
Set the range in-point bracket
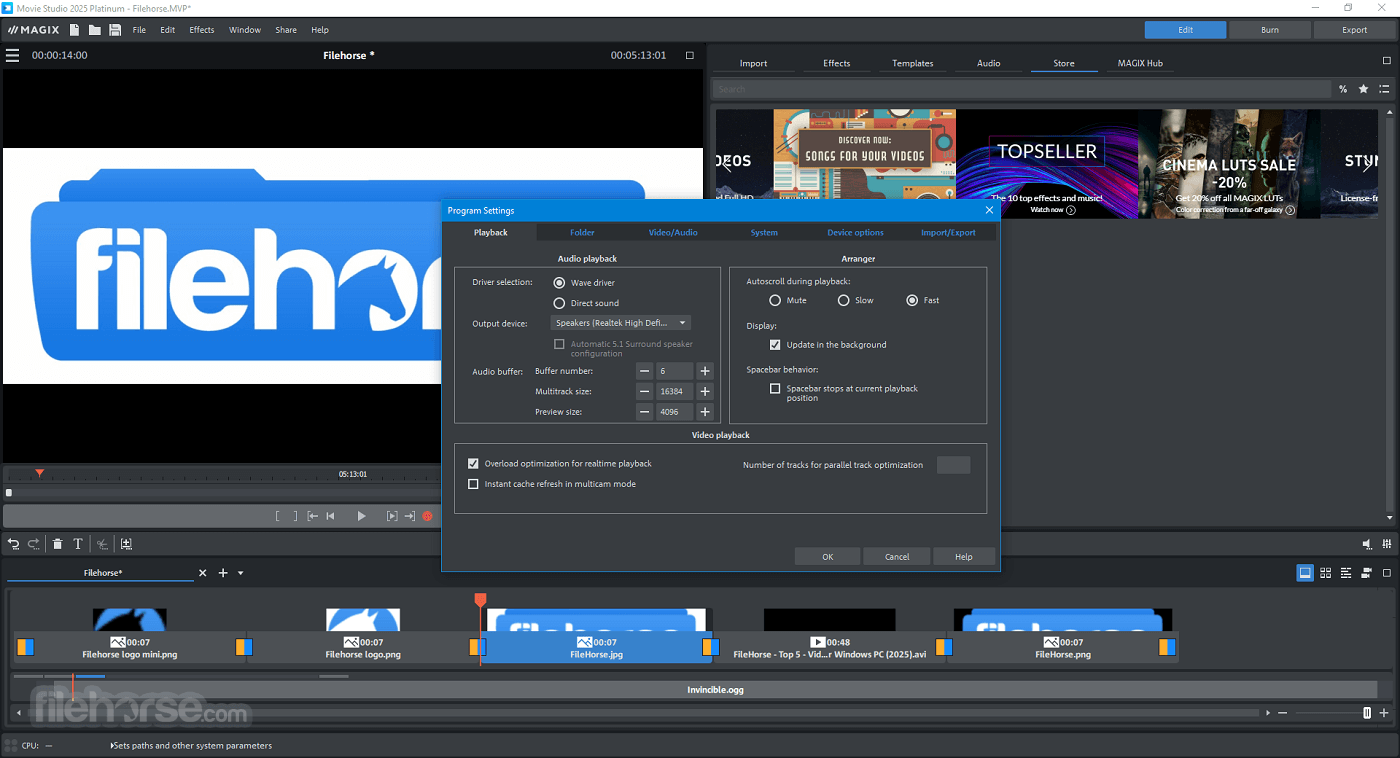278,516
